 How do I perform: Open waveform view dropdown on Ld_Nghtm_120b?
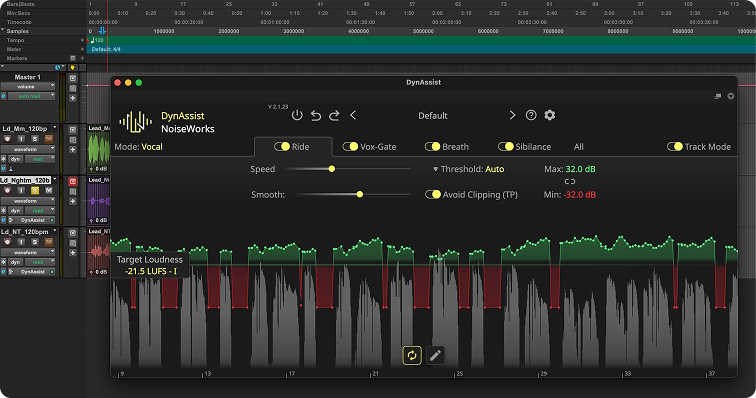[28, 201]
